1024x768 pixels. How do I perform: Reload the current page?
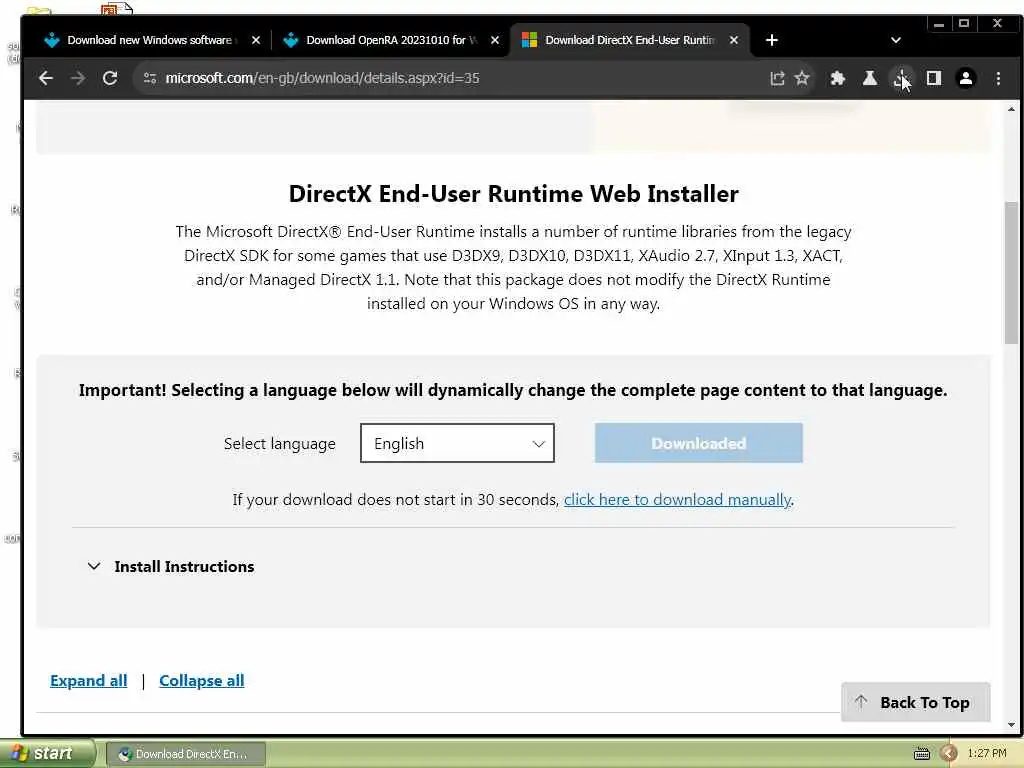click(x=110, y=78)
